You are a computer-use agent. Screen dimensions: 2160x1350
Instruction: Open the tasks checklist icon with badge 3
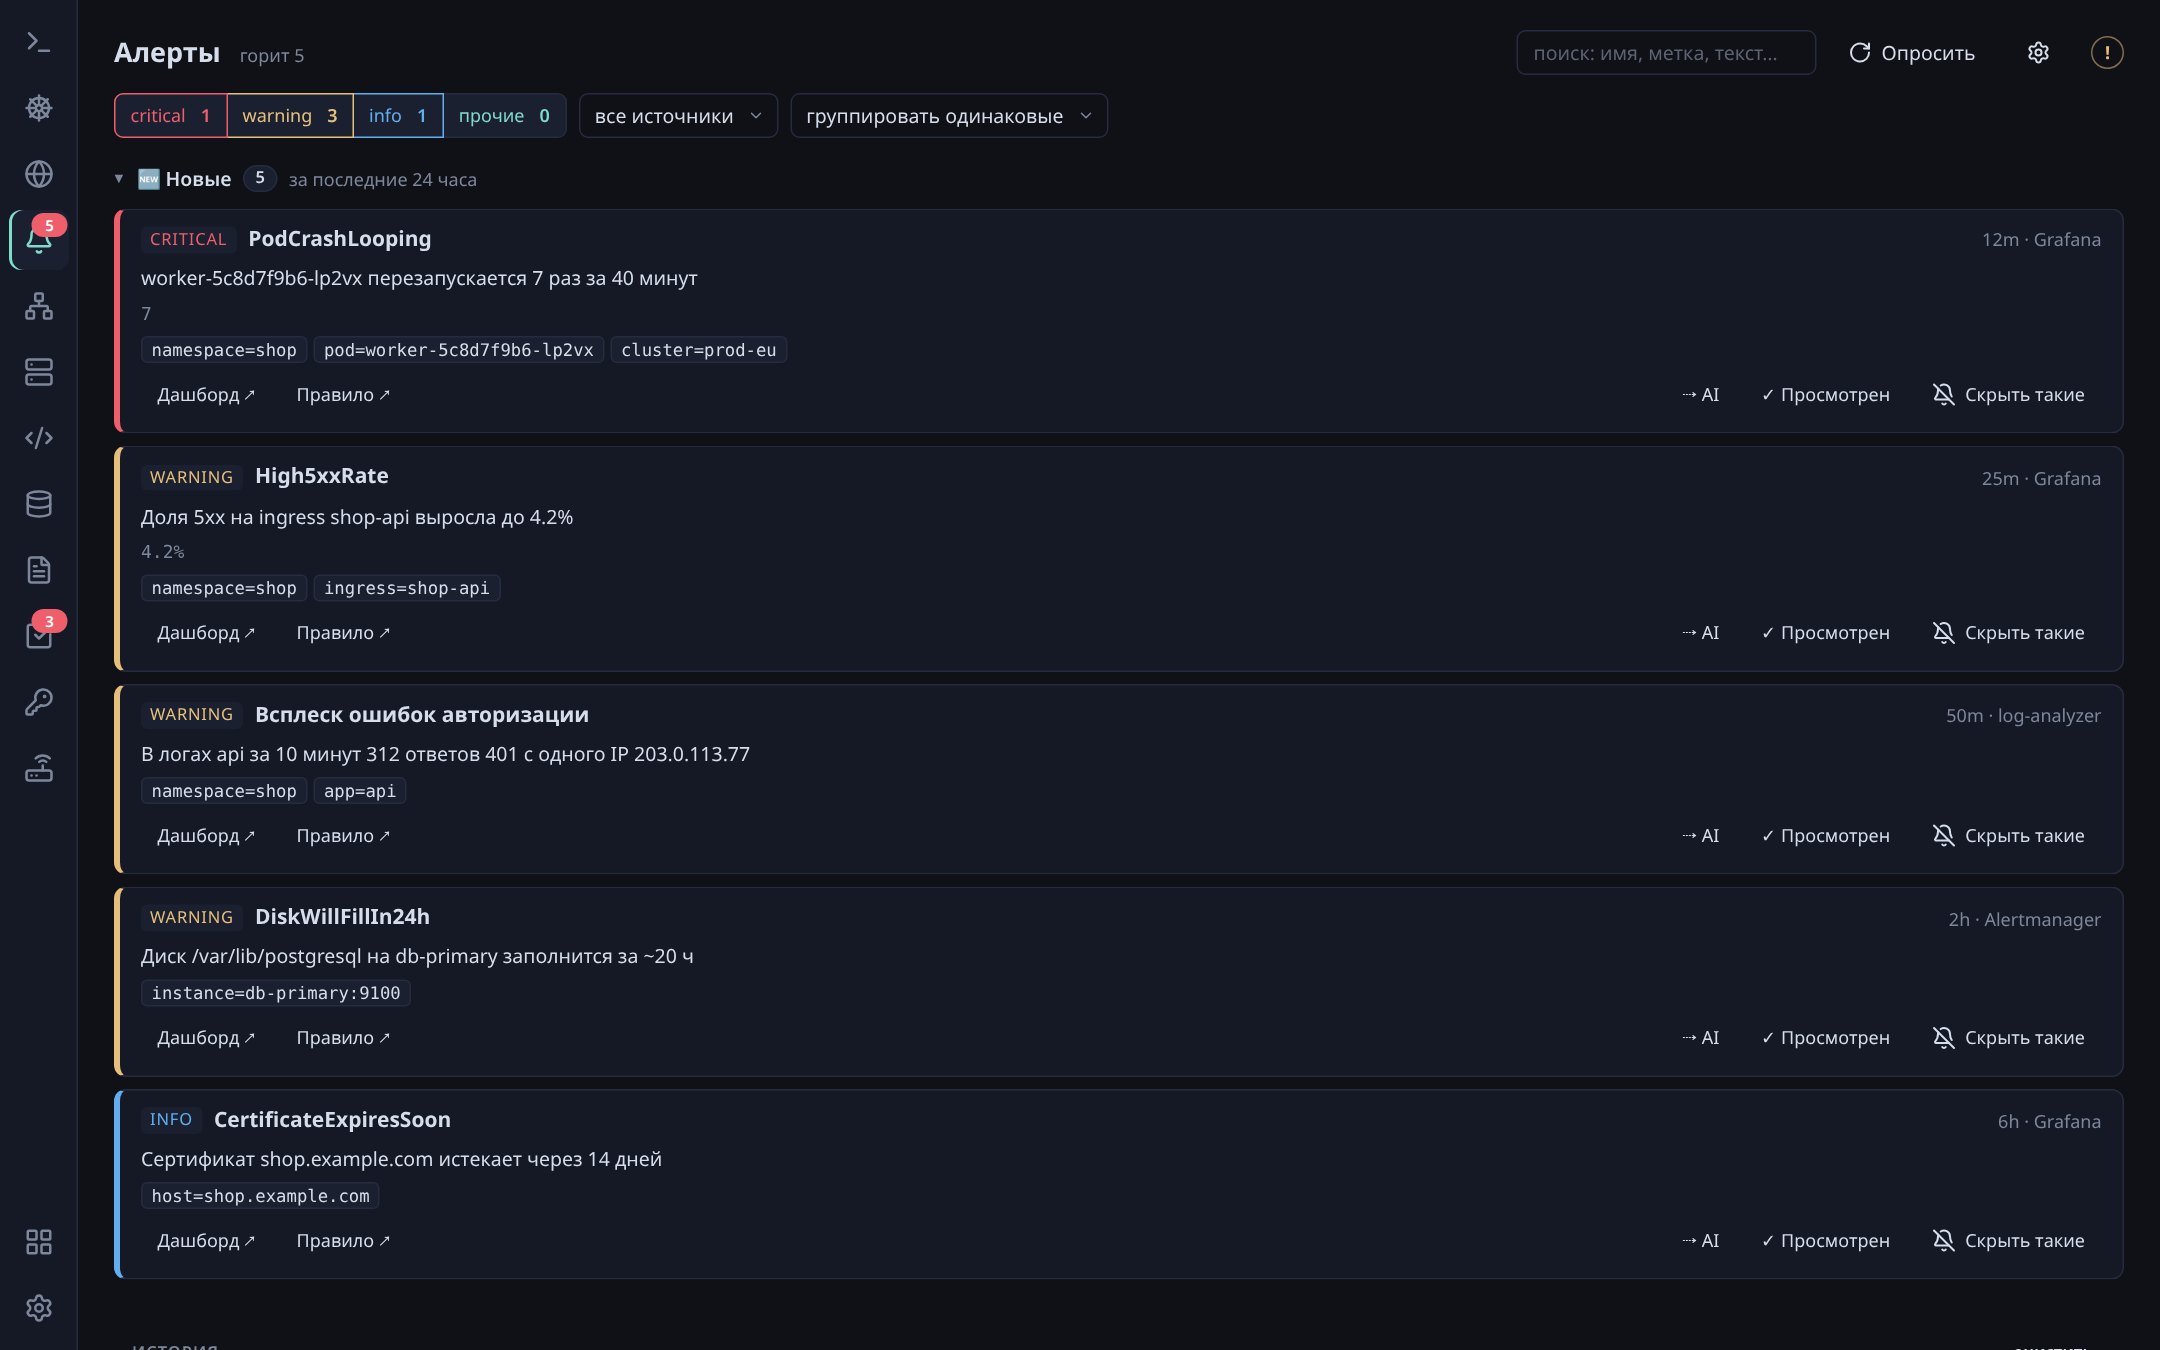(x=38, y=636)
